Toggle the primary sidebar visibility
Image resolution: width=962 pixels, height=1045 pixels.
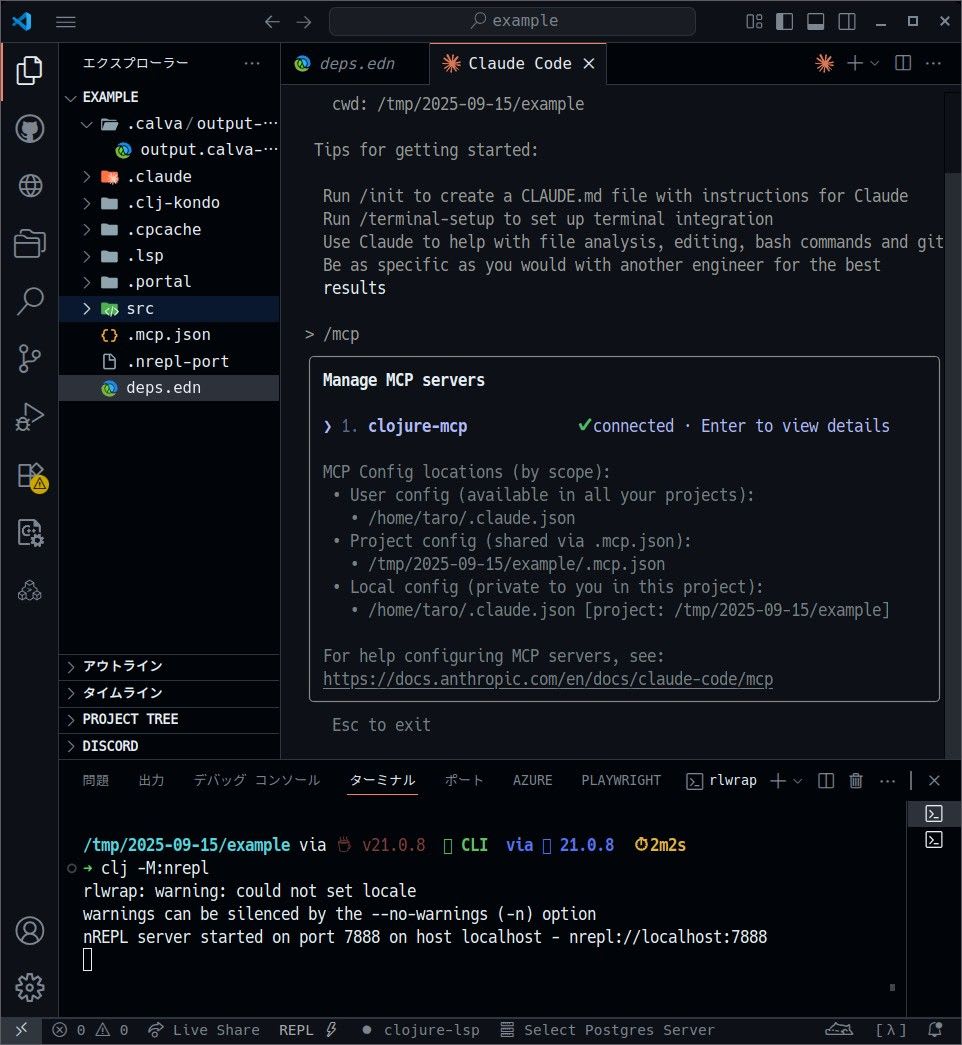[x=785, y=21]
